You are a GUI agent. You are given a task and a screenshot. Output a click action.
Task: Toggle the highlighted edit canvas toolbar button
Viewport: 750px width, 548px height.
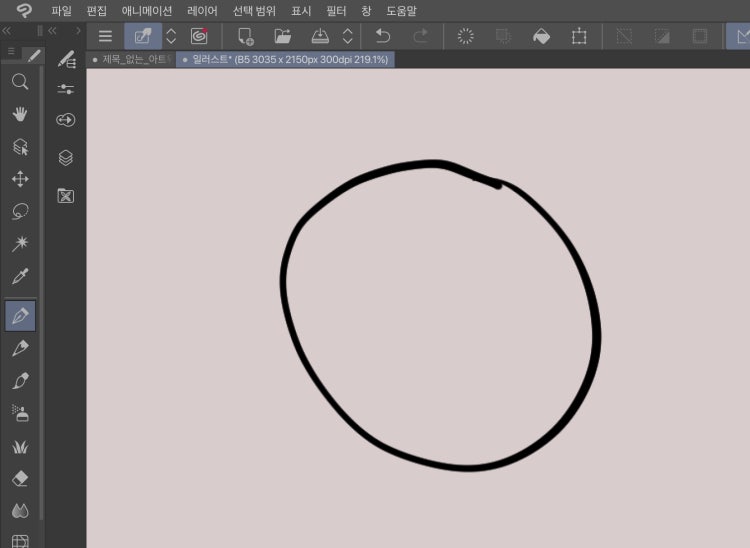coord(143,36)
